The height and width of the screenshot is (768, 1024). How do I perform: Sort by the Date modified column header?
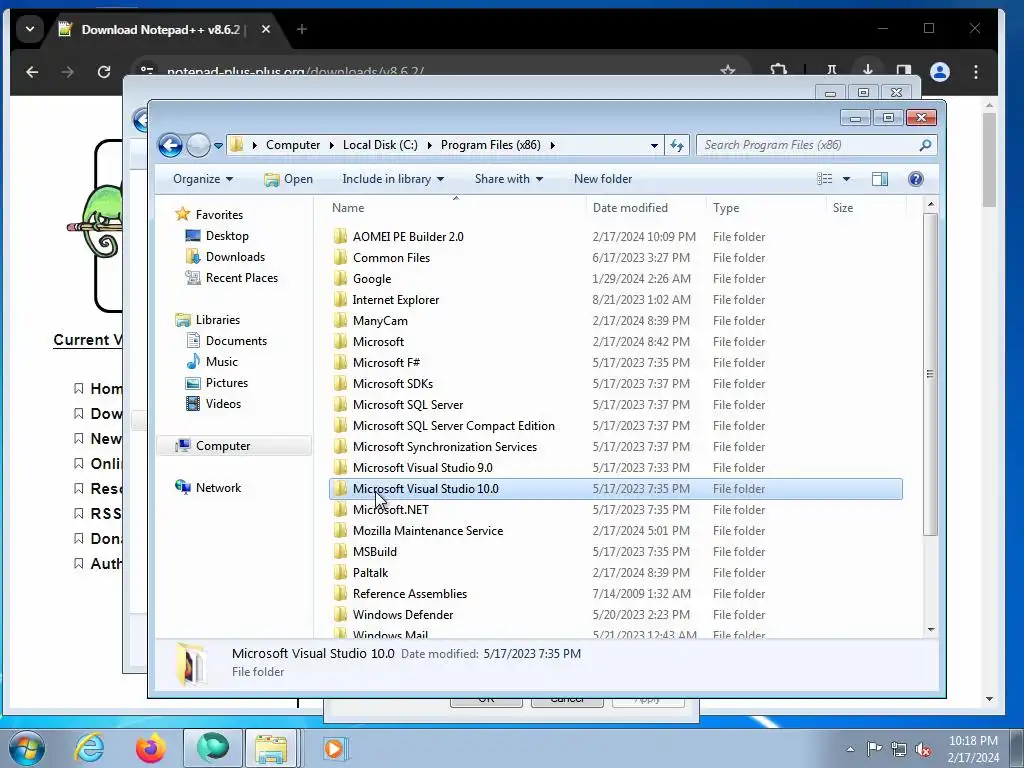coord(630,208)
